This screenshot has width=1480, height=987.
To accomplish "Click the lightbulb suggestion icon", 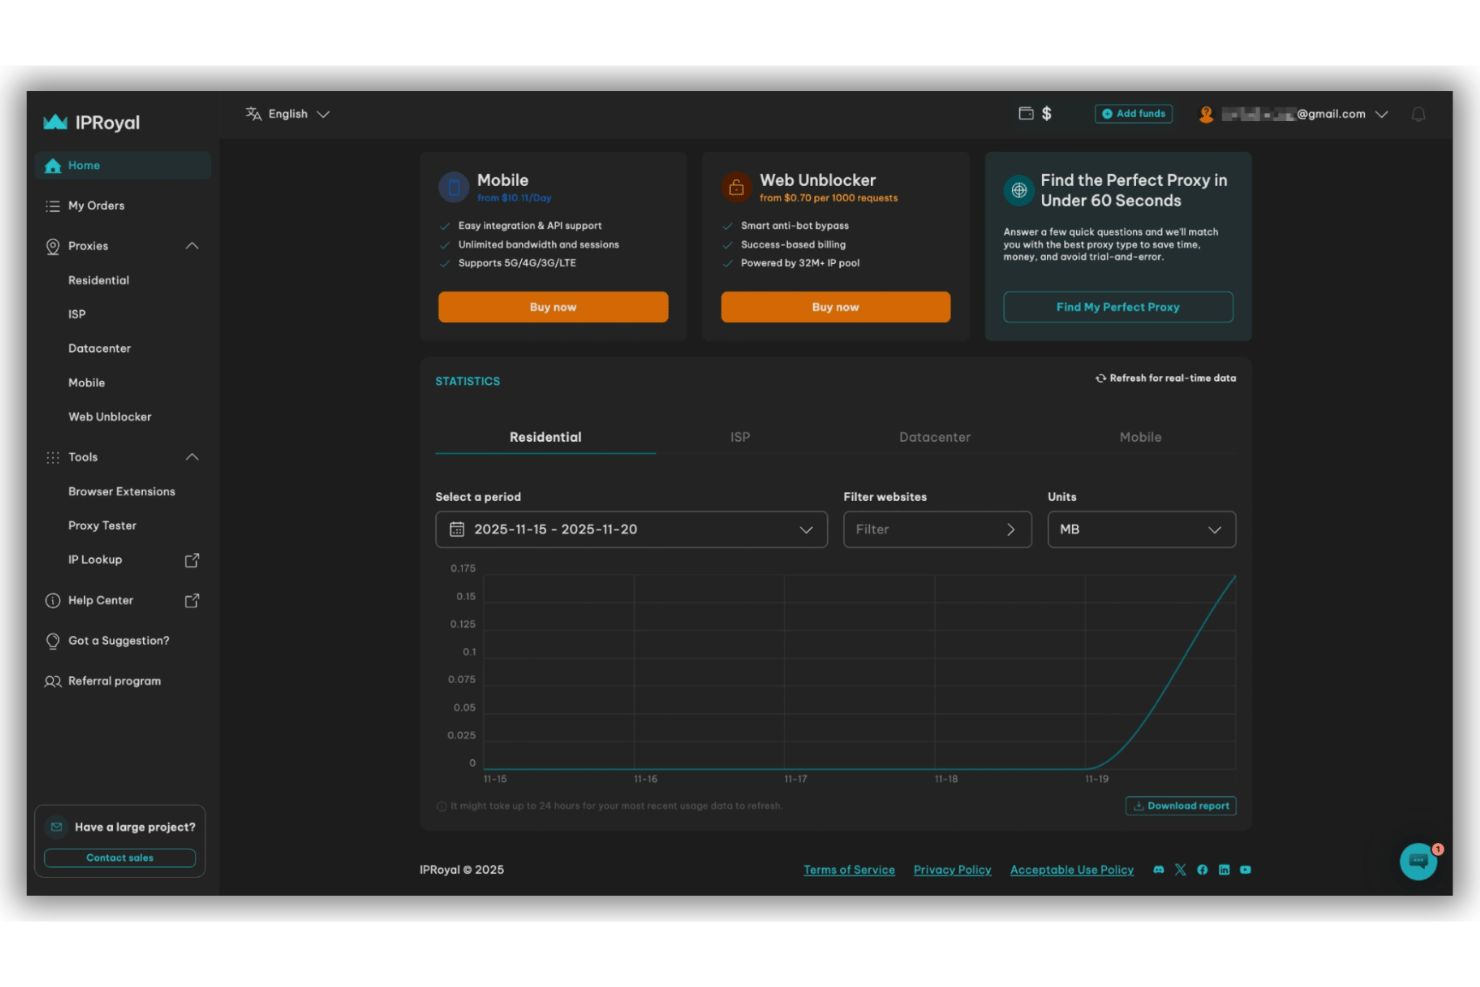I will pyautogui.click(x=53, y=641).
